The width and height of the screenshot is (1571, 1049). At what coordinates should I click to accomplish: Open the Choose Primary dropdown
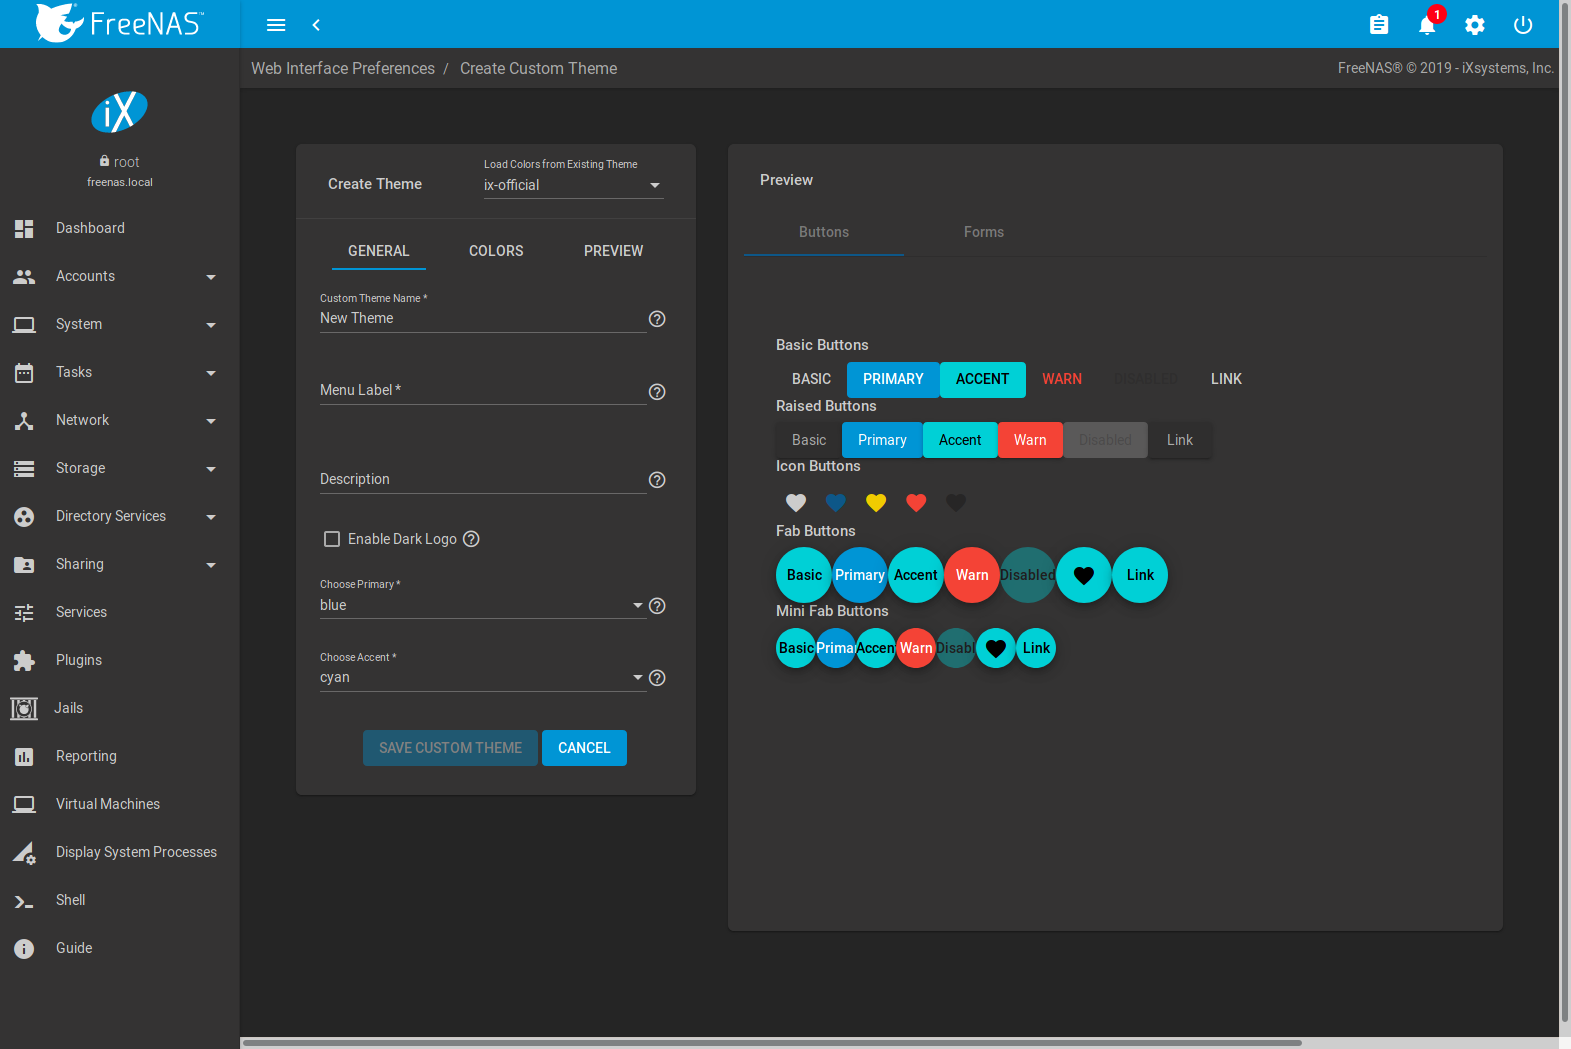pyautogui.click(x=482, y=605)
